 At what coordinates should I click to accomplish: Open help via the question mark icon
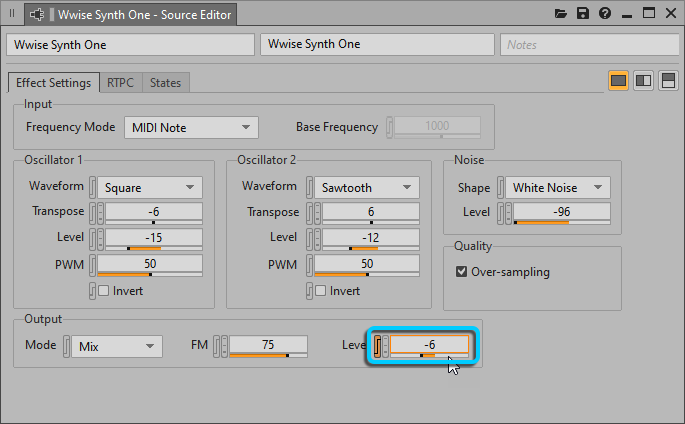(605, 14)
